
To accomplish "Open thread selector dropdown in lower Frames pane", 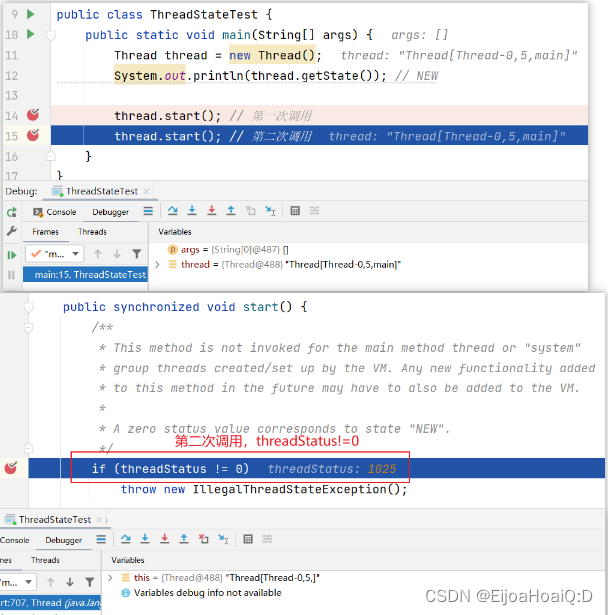I will (x=18, y=582).
